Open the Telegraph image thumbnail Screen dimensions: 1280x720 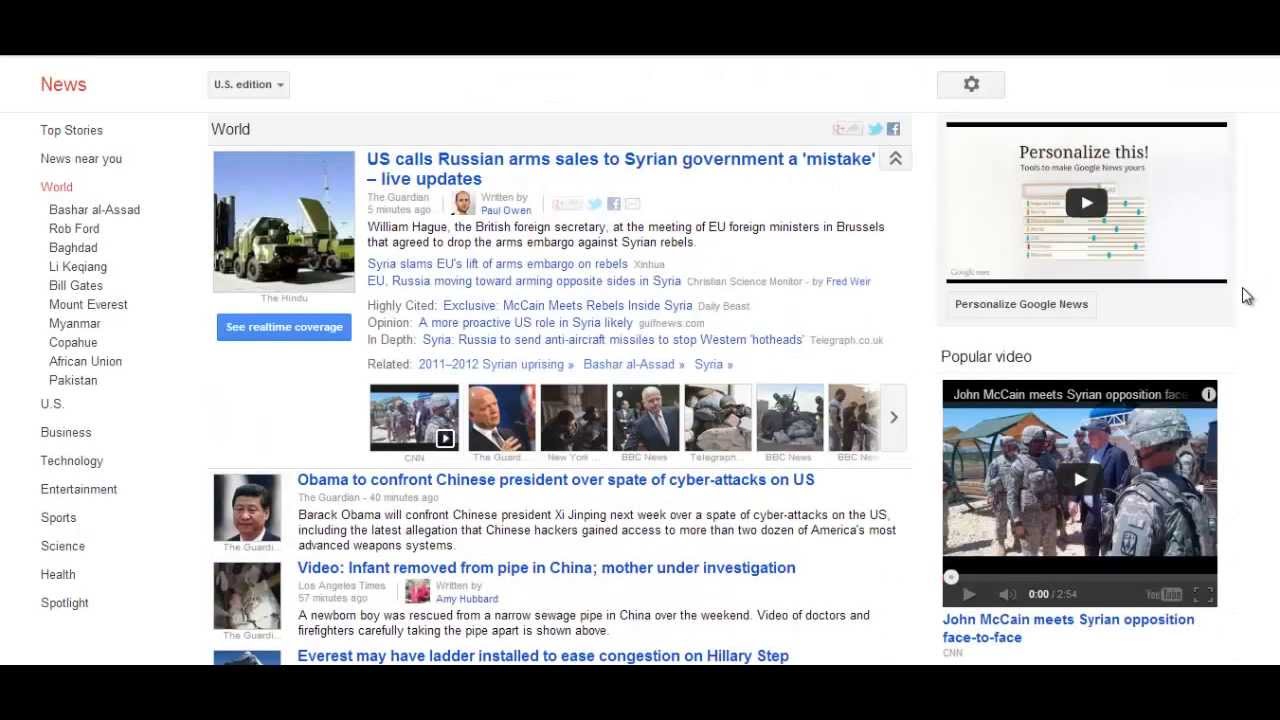(718, 417)
